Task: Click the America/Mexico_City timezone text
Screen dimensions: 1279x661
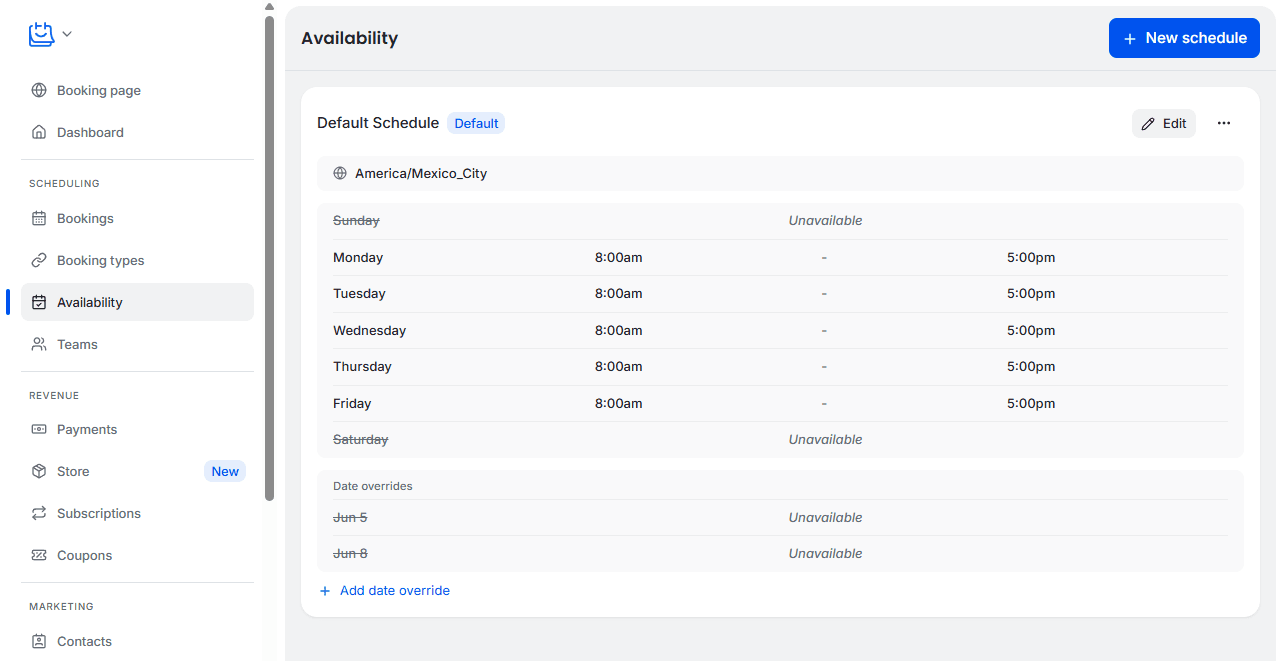Action: (421, 173)
